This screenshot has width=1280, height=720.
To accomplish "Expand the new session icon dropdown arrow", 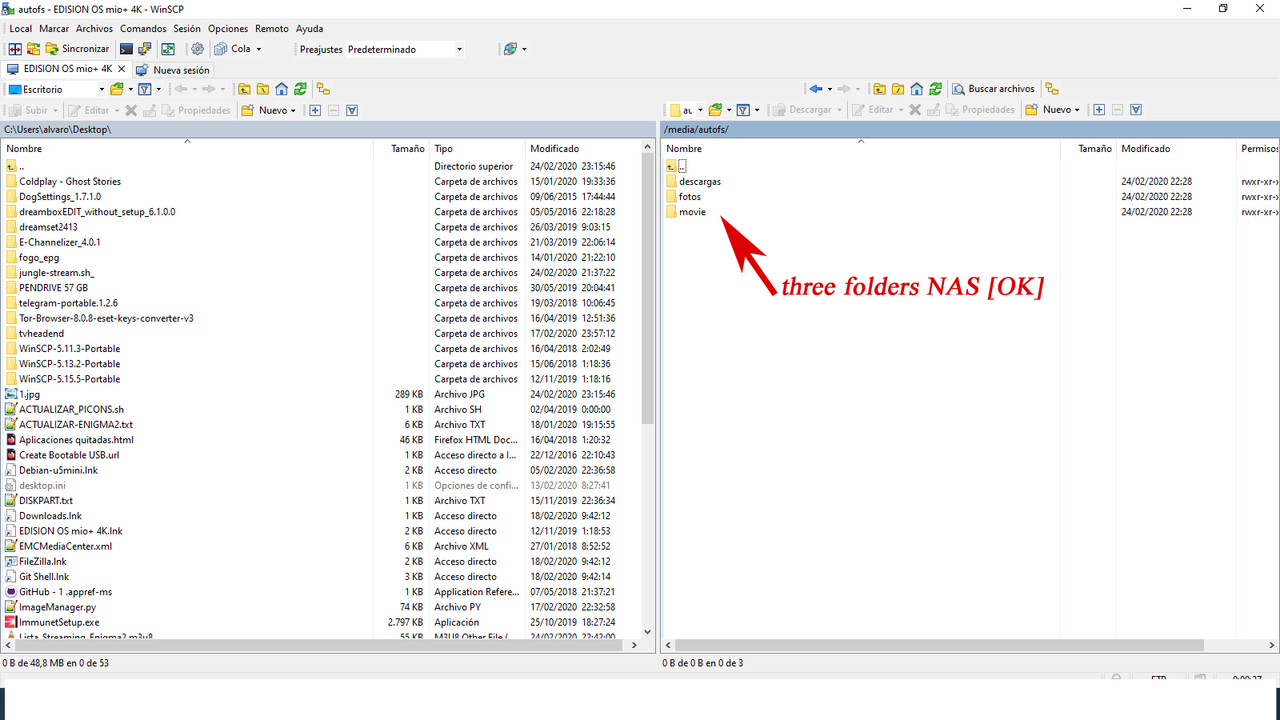I will tap(524, 49).
